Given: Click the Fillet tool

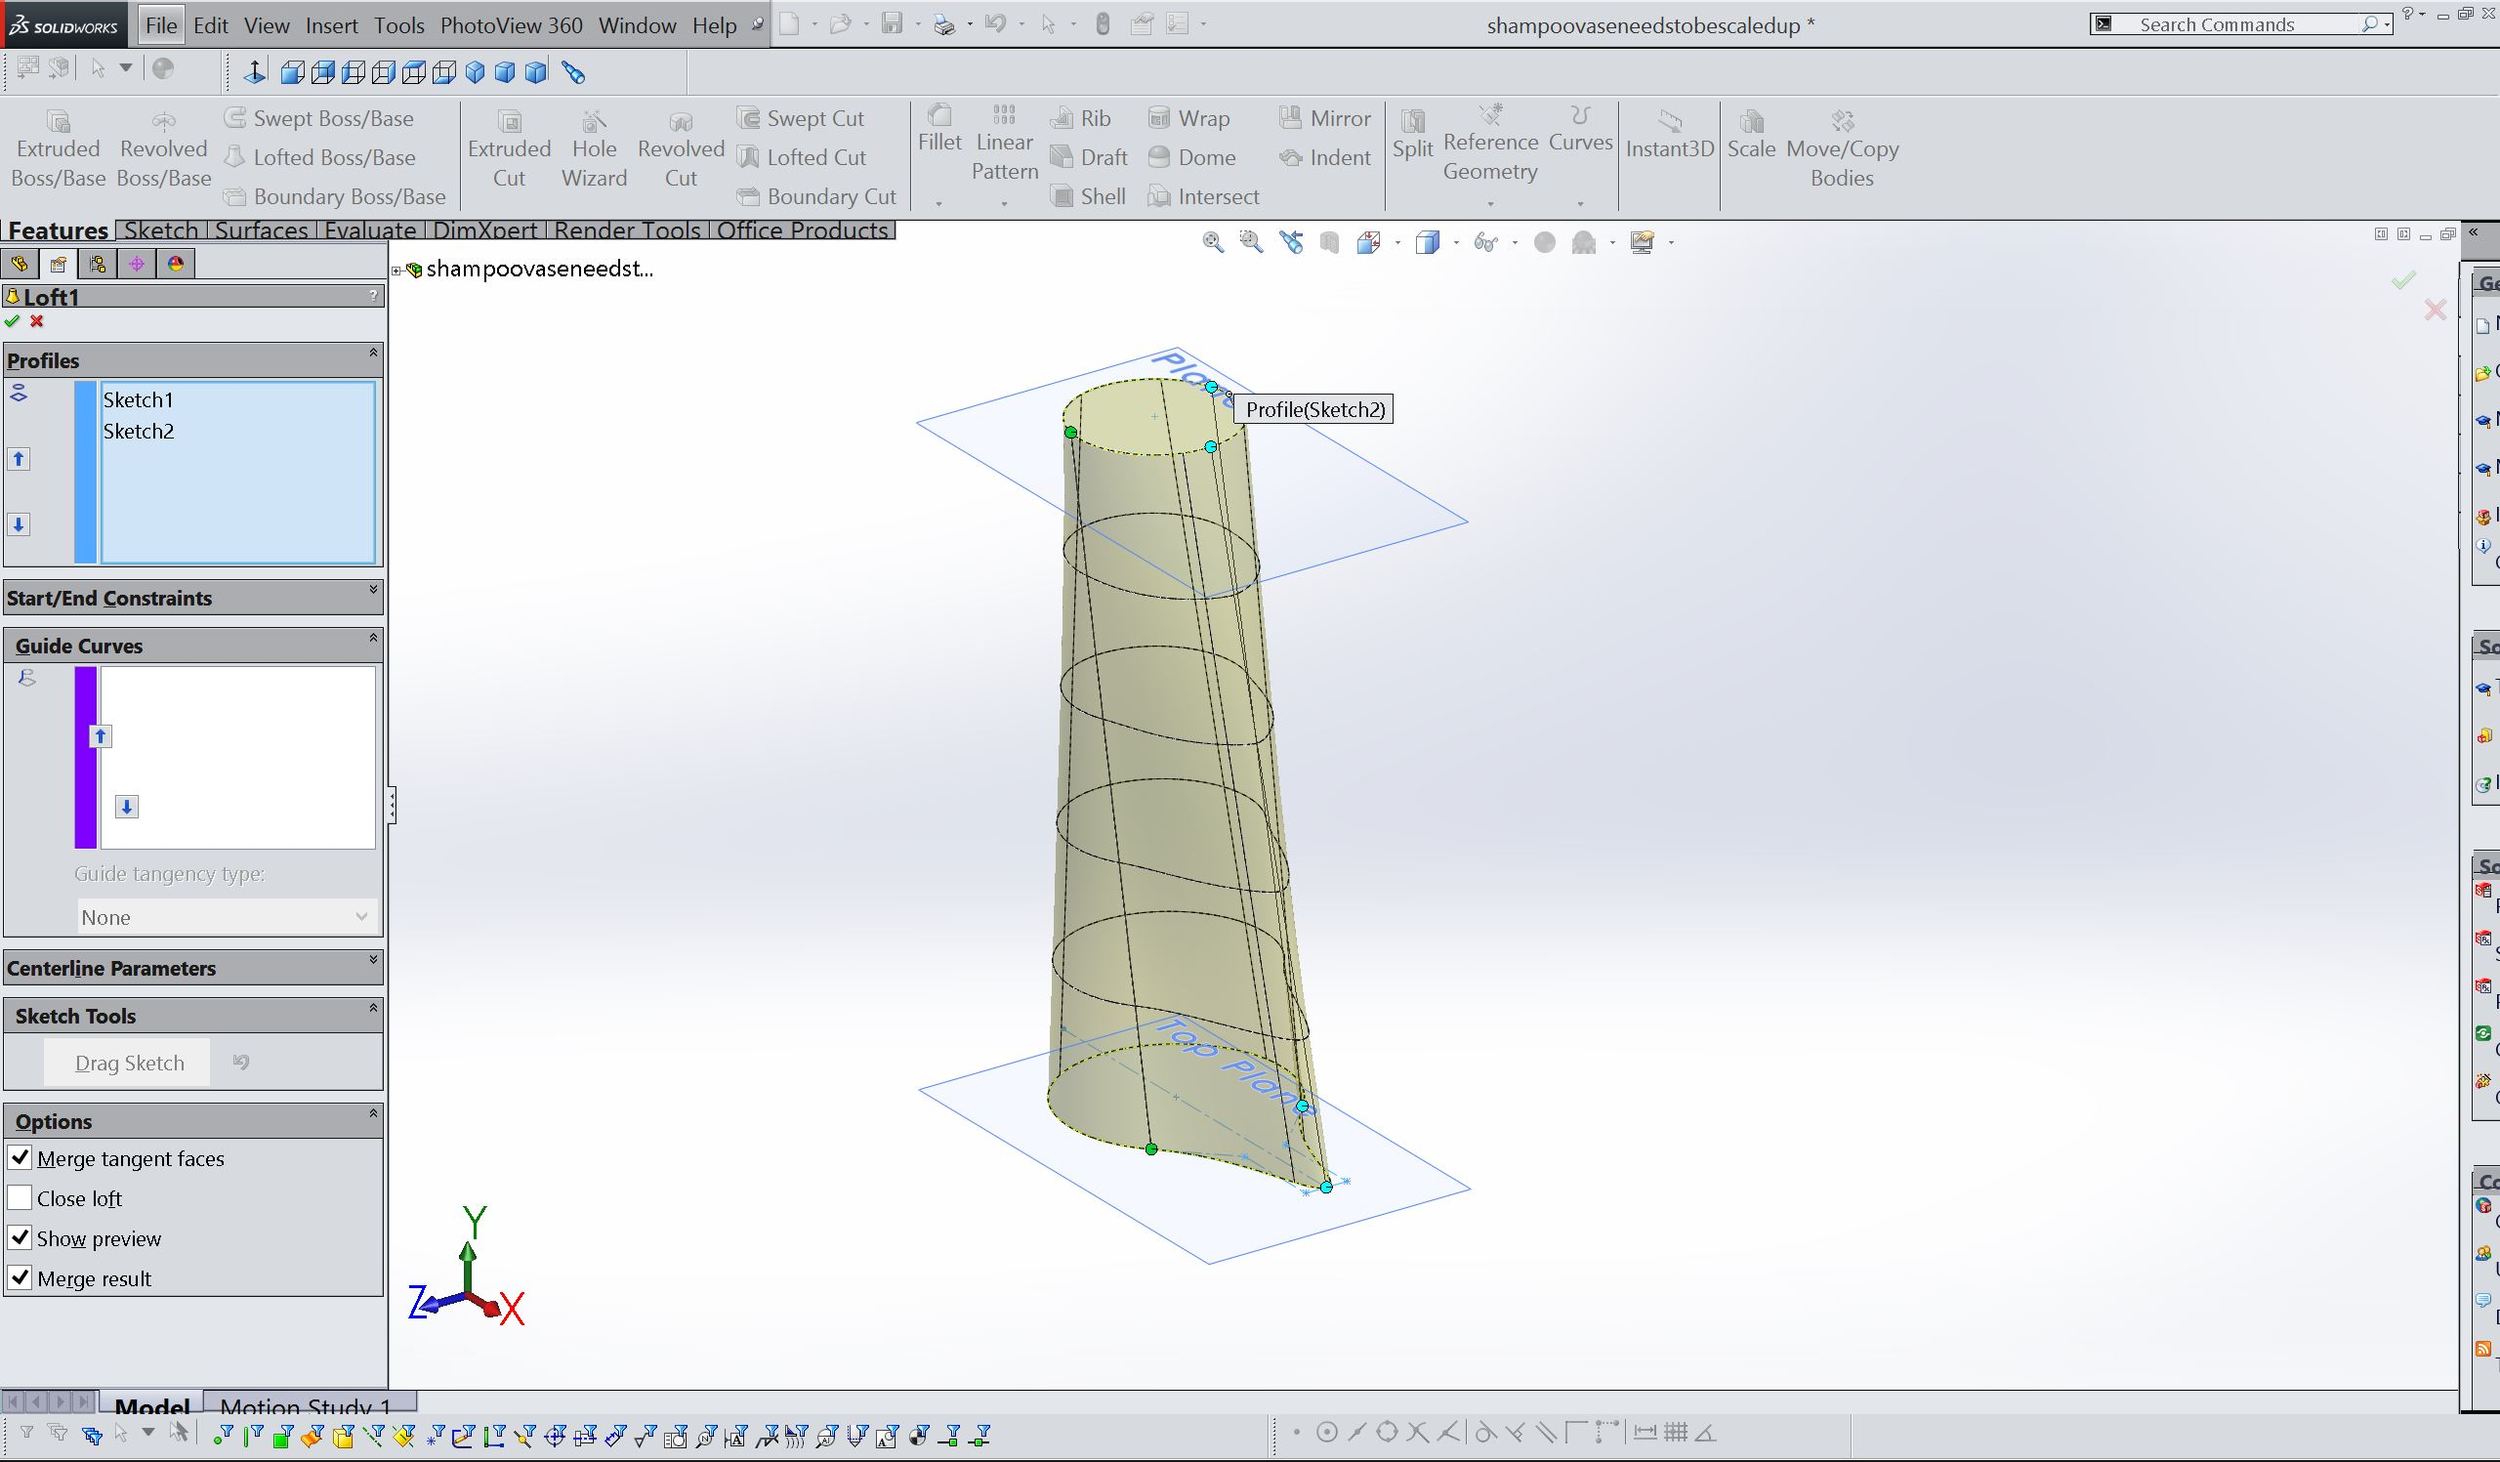Looking at the screenshot, I should coord(939,128).
